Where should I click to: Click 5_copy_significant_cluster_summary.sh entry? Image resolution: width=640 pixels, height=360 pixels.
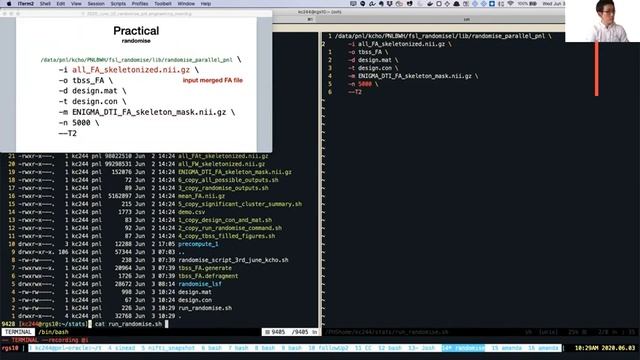(x=240, y=204)
